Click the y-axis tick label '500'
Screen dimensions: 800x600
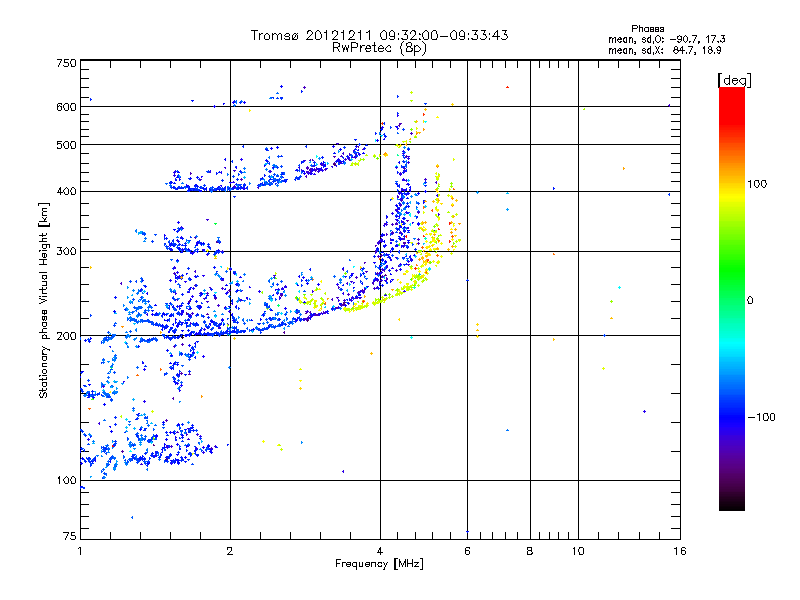pos(66,145)
